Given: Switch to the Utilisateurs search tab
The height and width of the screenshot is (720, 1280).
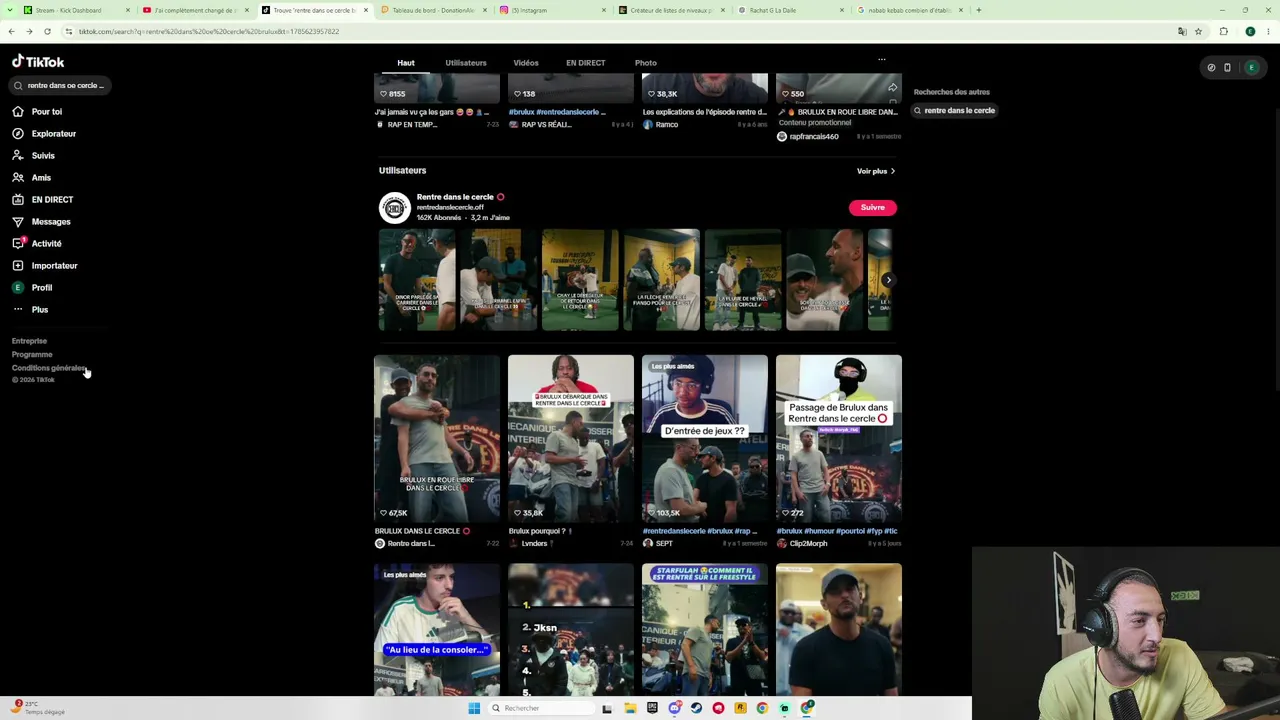Looking at the screenshot, I should [466, 63].
